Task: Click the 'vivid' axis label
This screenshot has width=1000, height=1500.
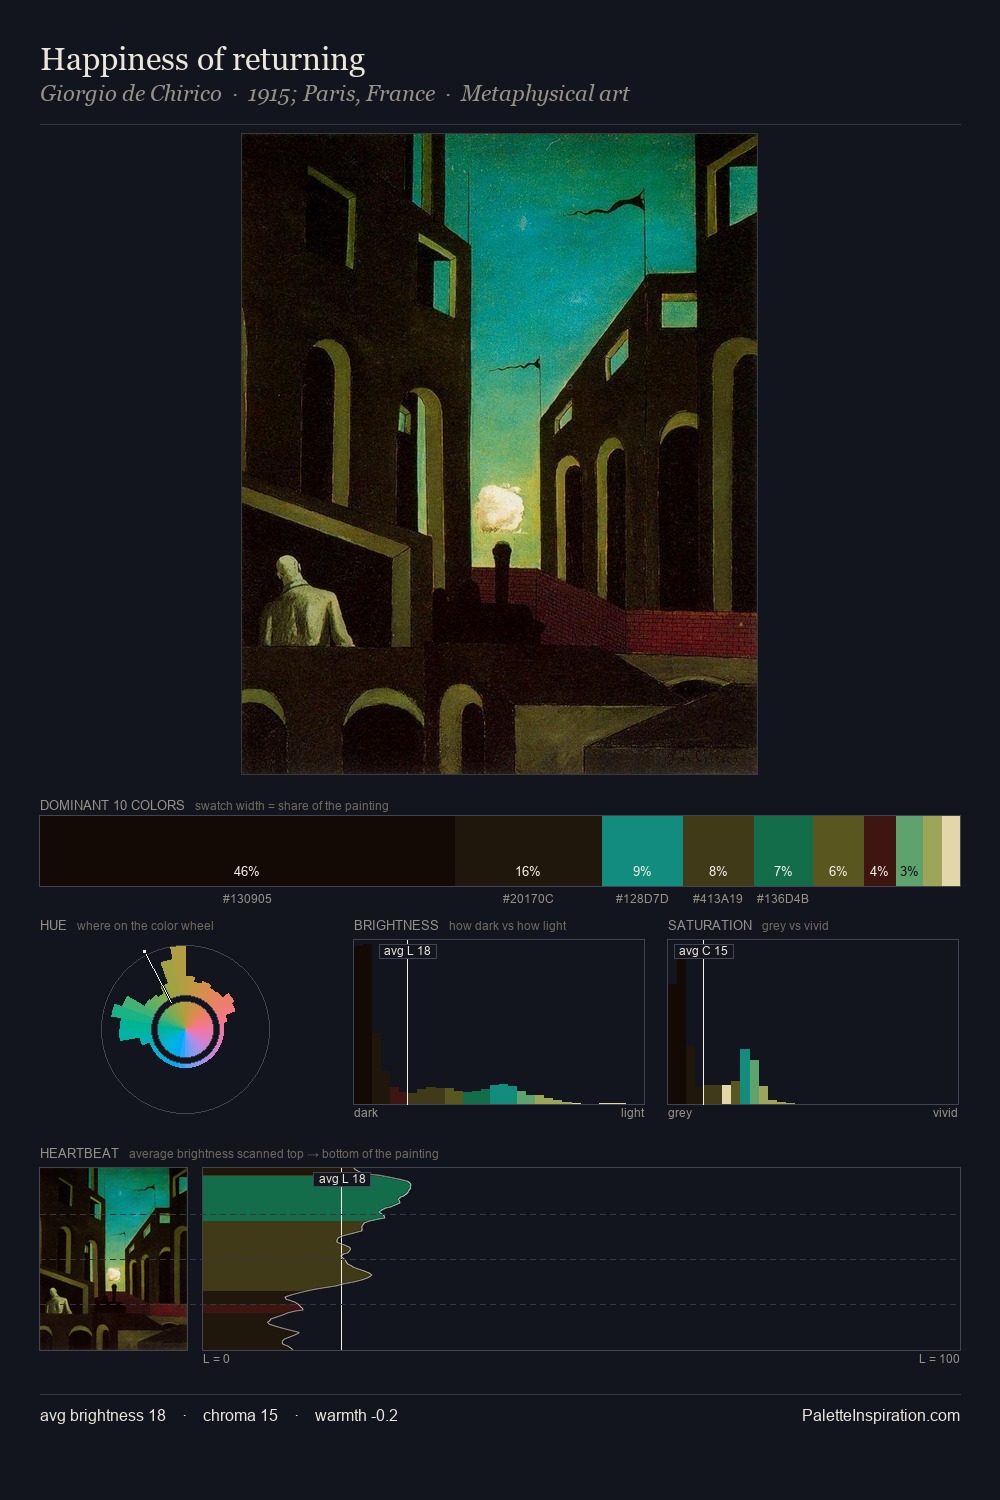Action: pyautogui.click(x=945, y=1113)
